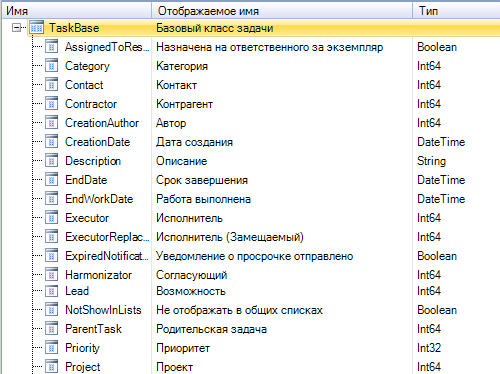Image resolution: width=500 pixels, height=374 pixels.
Task: Select the ParentTask attribute
Action: [x=93, y=329]
